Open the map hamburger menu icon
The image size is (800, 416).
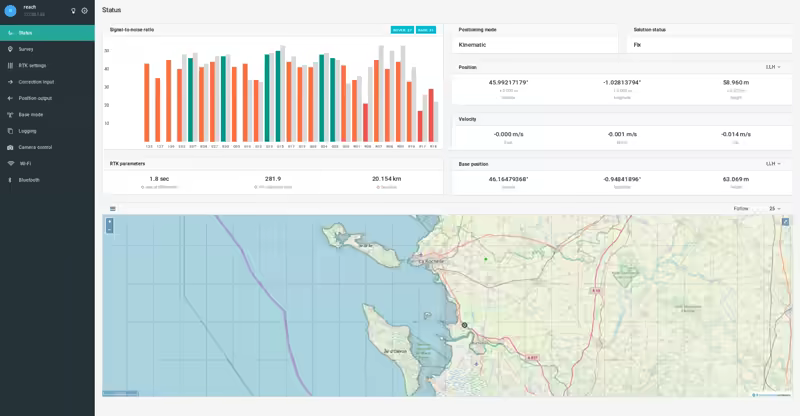[113, 208]
